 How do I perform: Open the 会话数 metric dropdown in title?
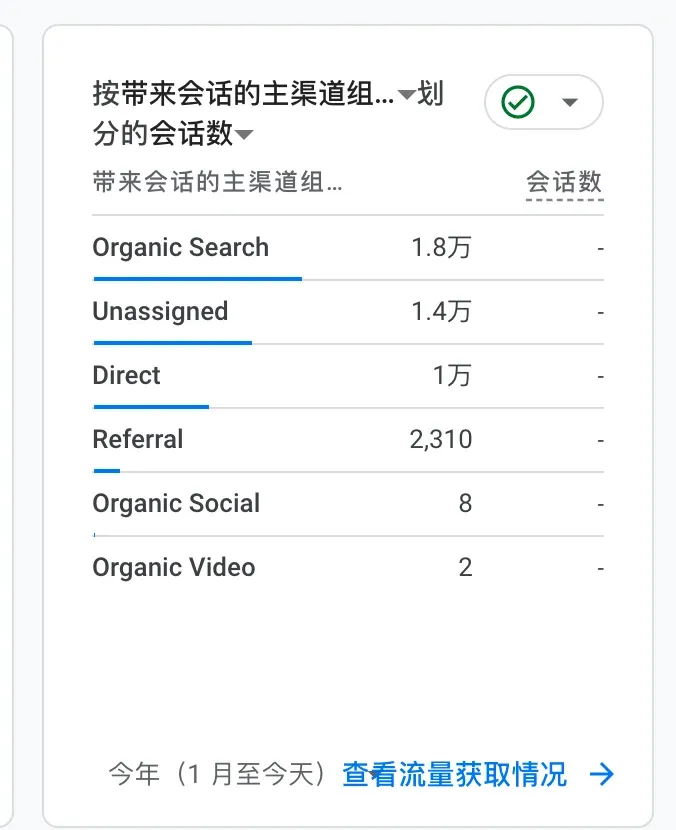click(243, 135)
